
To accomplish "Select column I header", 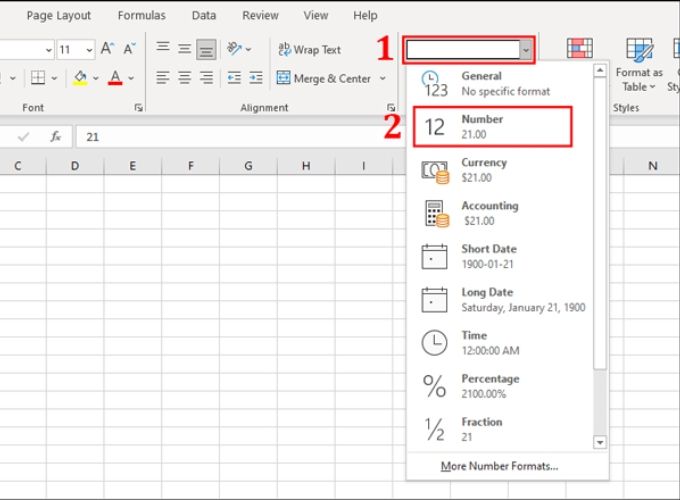I will tap(363, 166).
